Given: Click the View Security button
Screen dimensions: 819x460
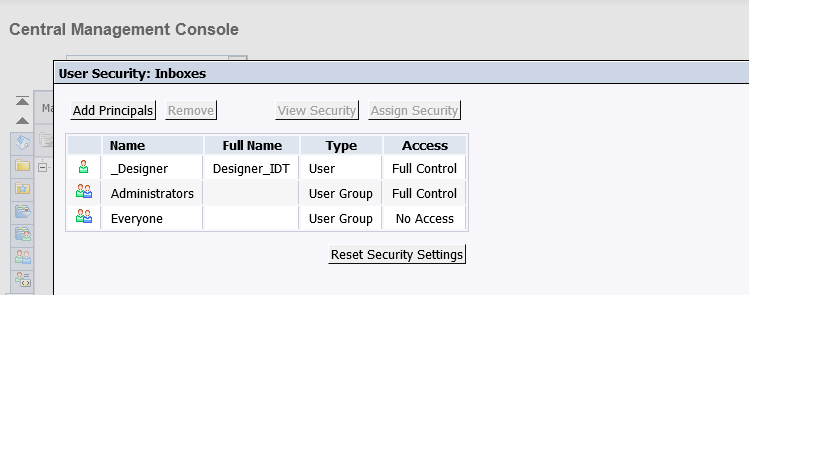Looking at the screenshot, I should [317, 111].
